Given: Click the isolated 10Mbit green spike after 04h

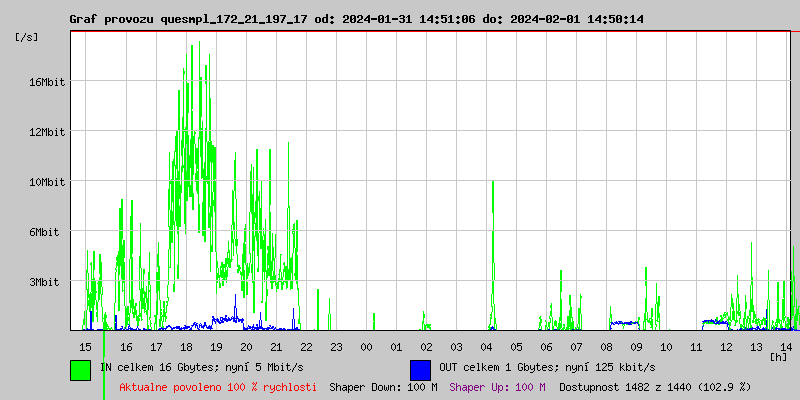Looking at the screenshot, I should click(x=493, y=255).
